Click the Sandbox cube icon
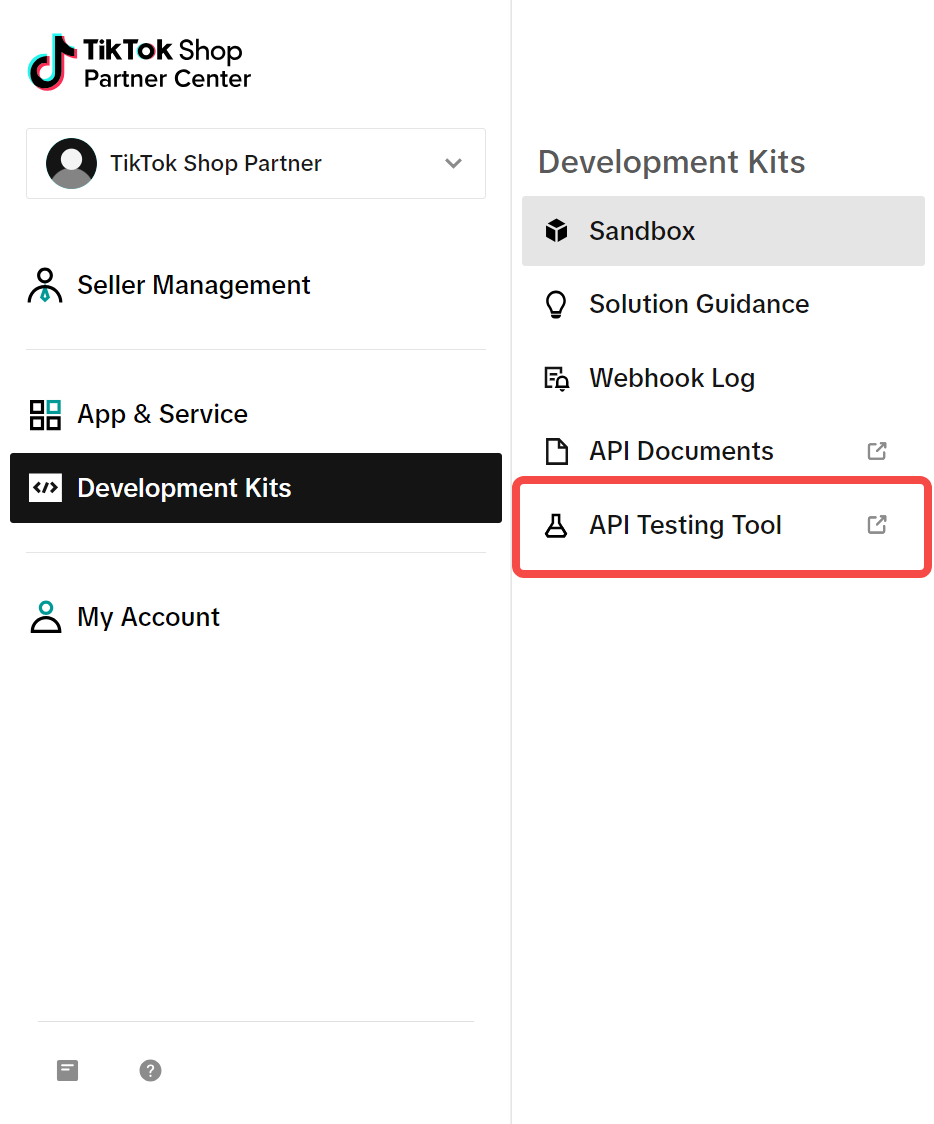 pyautogui.click(x=556, y=231)
